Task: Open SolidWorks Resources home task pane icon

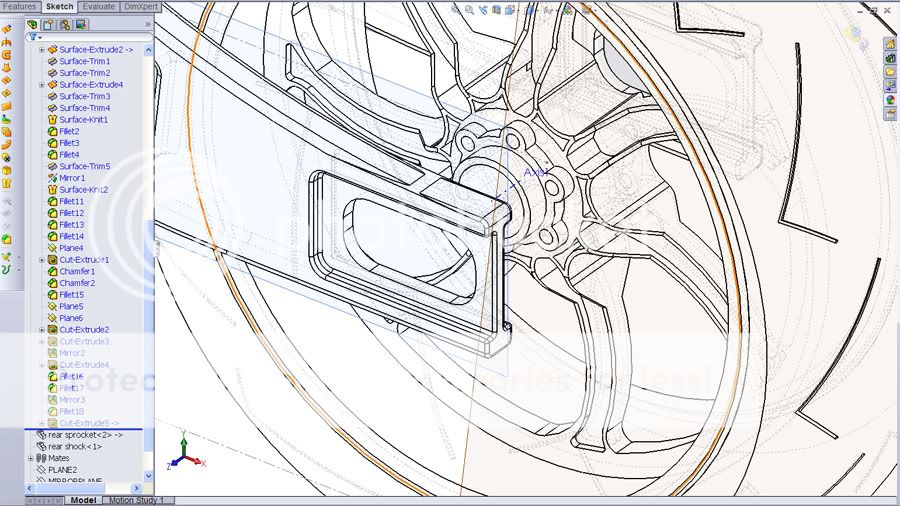Action: (890, 44)
